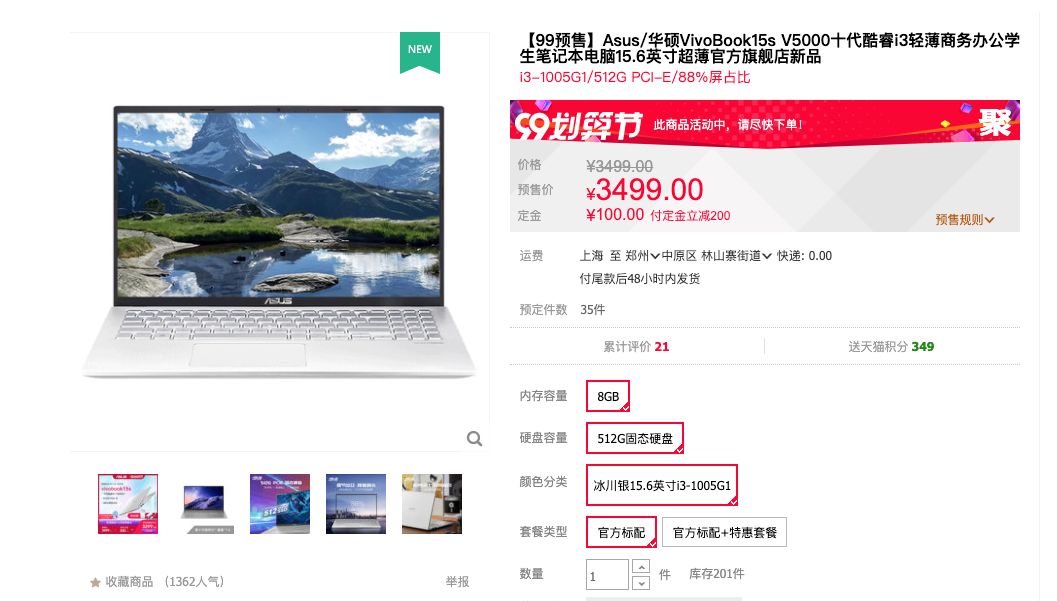Click the green NEW ribbon badge
The width and height of the screenshot is (1057, 601).
[420, 53]
